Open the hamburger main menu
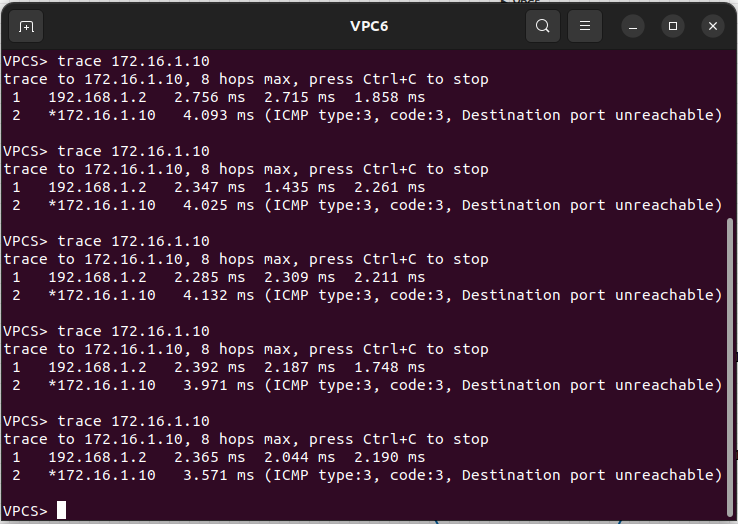This screenshot has width=738, height=524. click(585, 26)
